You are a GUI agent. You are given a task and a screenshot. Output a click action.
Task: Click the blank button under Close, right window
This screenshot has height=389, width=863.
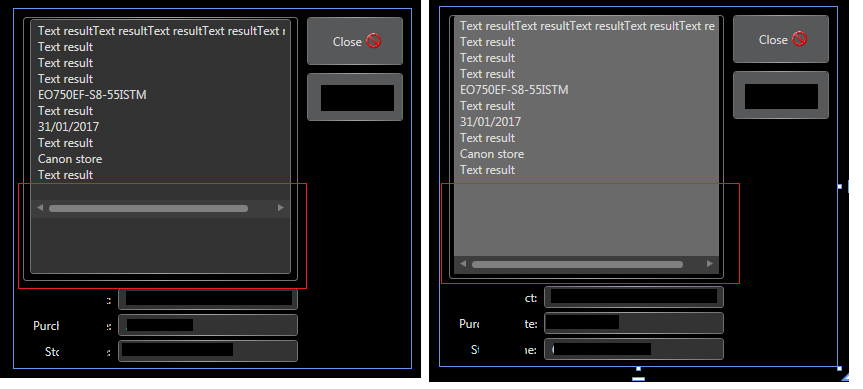point(780,95)
